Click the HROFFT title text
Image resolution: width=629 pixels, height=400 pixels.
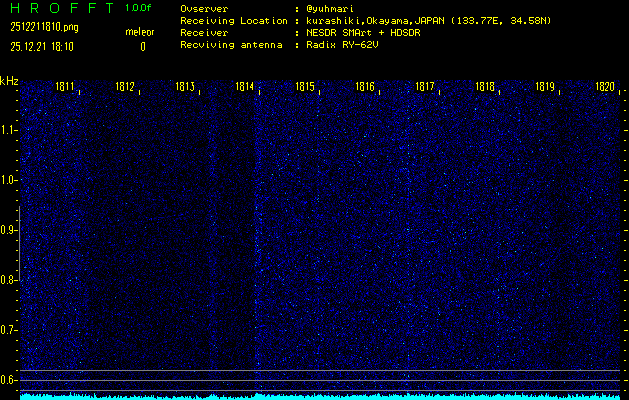click(62, 8)
